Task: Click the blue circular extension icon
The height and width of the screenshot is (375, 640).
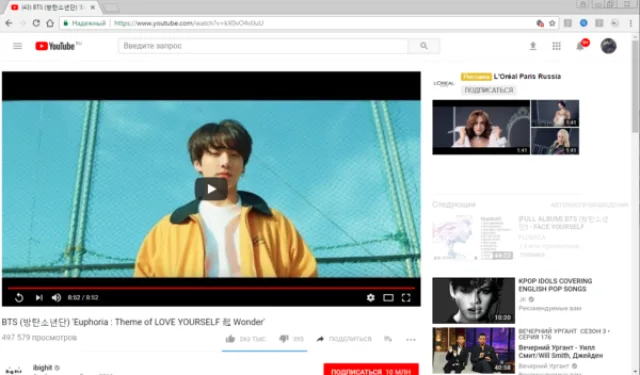Action: [x=583, y=23]
